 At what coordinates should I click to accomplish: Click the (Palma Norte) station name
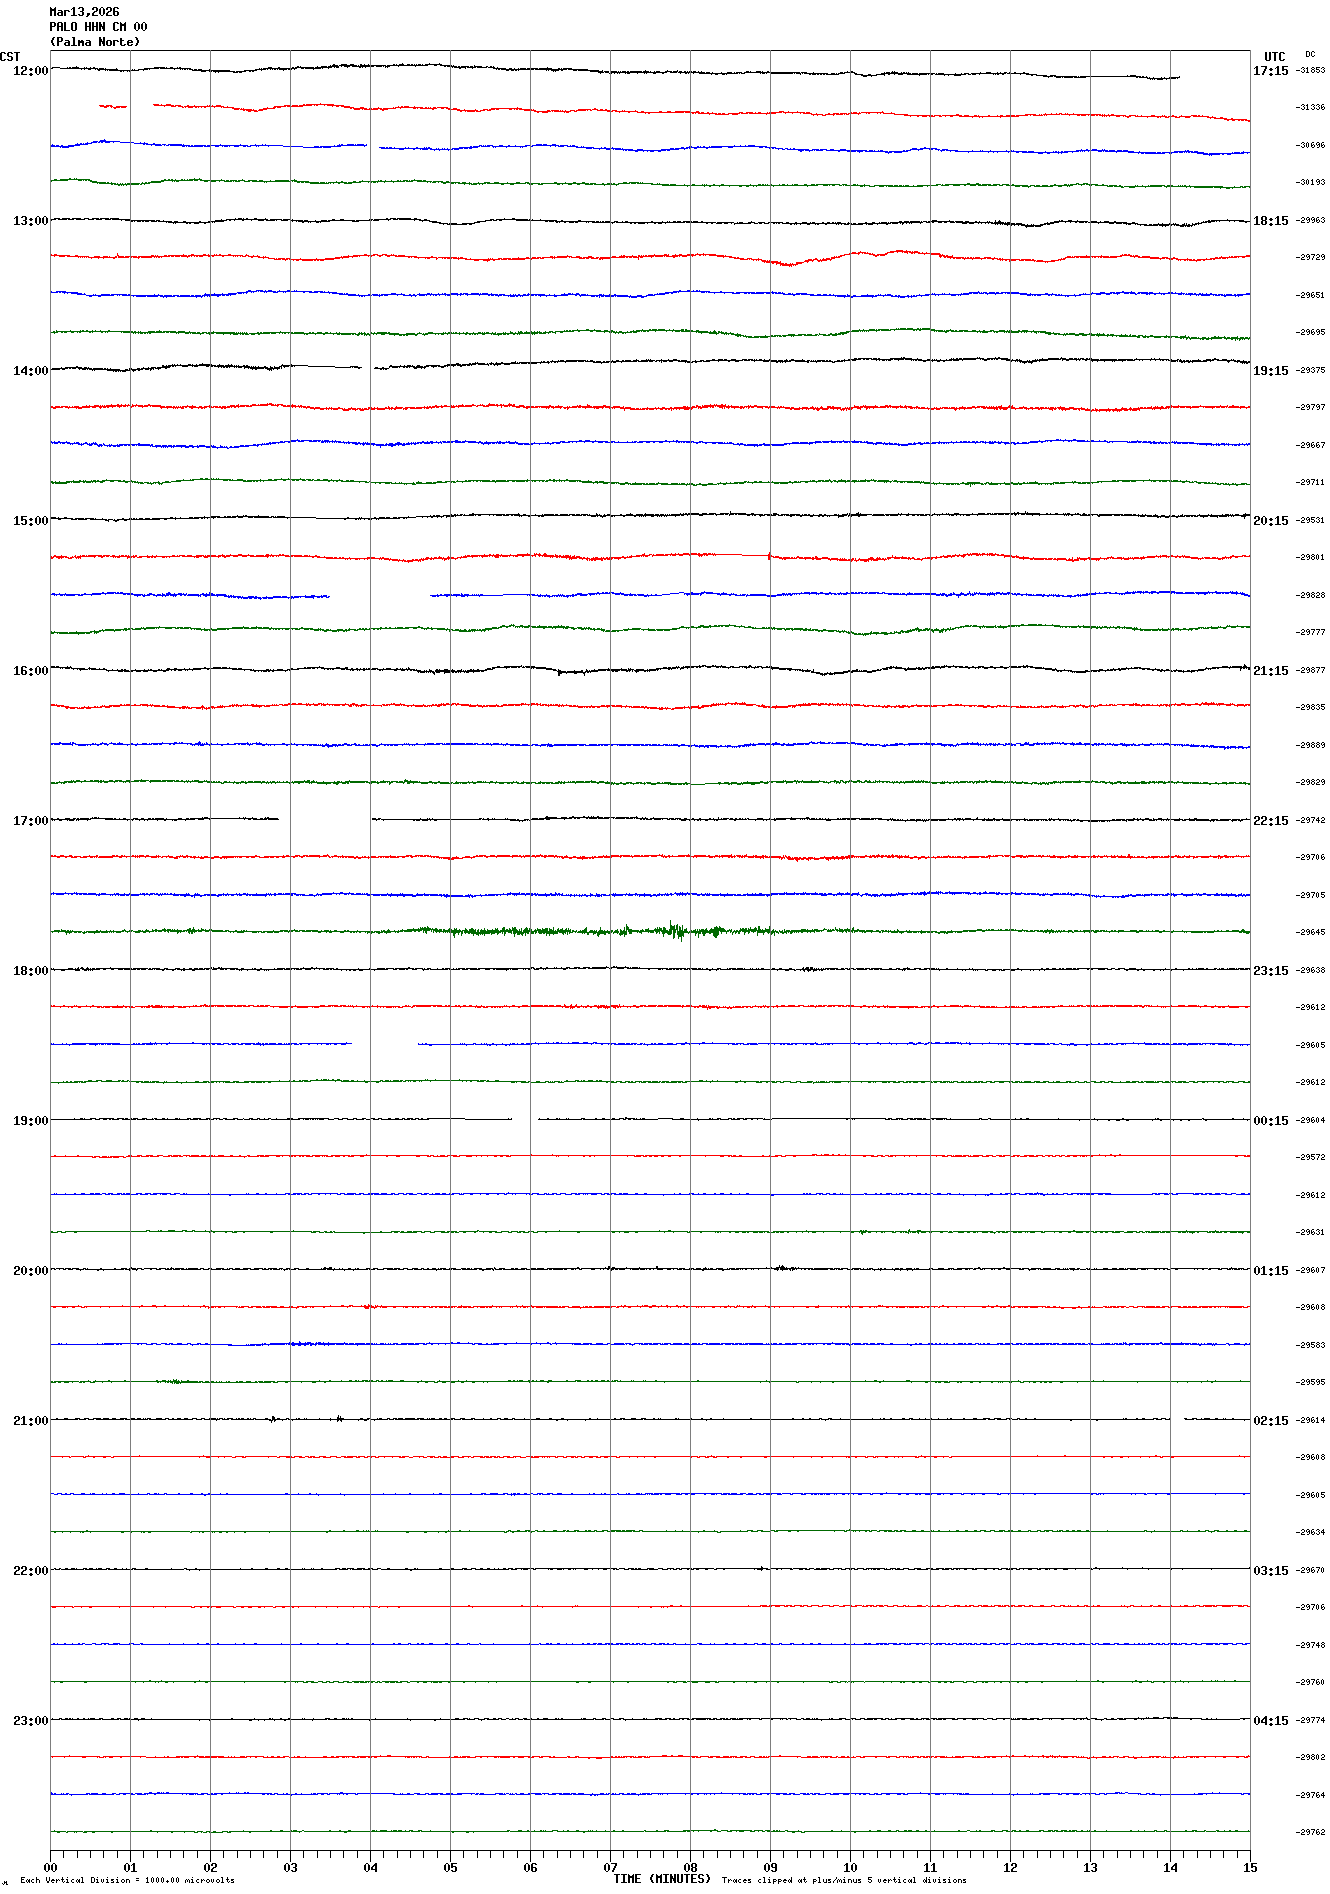[x=95, y=42]
